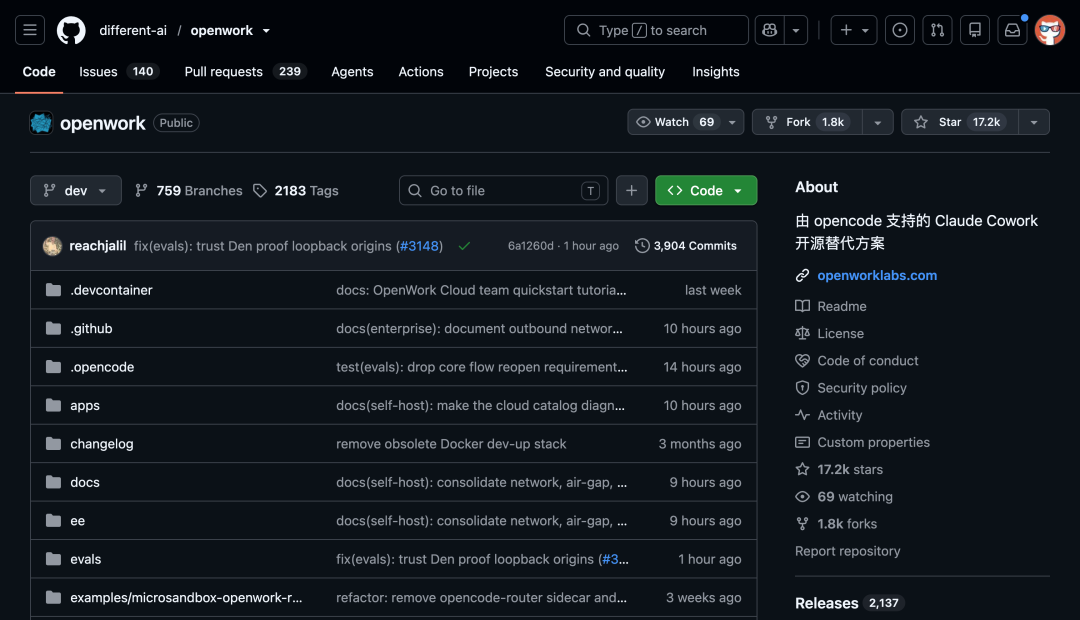Open the .github folder

pos(91,329)
